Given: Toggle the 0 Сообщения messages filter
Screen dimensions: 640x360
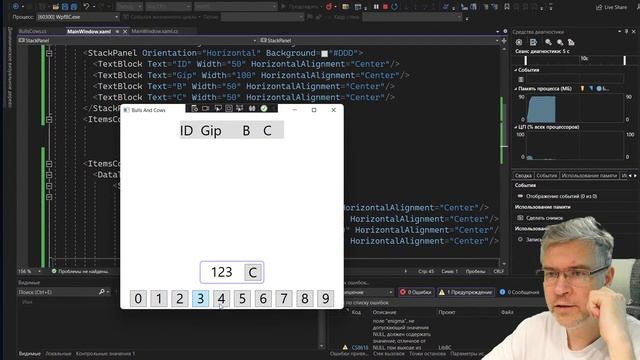Looking at the screenshot, I should (519, 292).
